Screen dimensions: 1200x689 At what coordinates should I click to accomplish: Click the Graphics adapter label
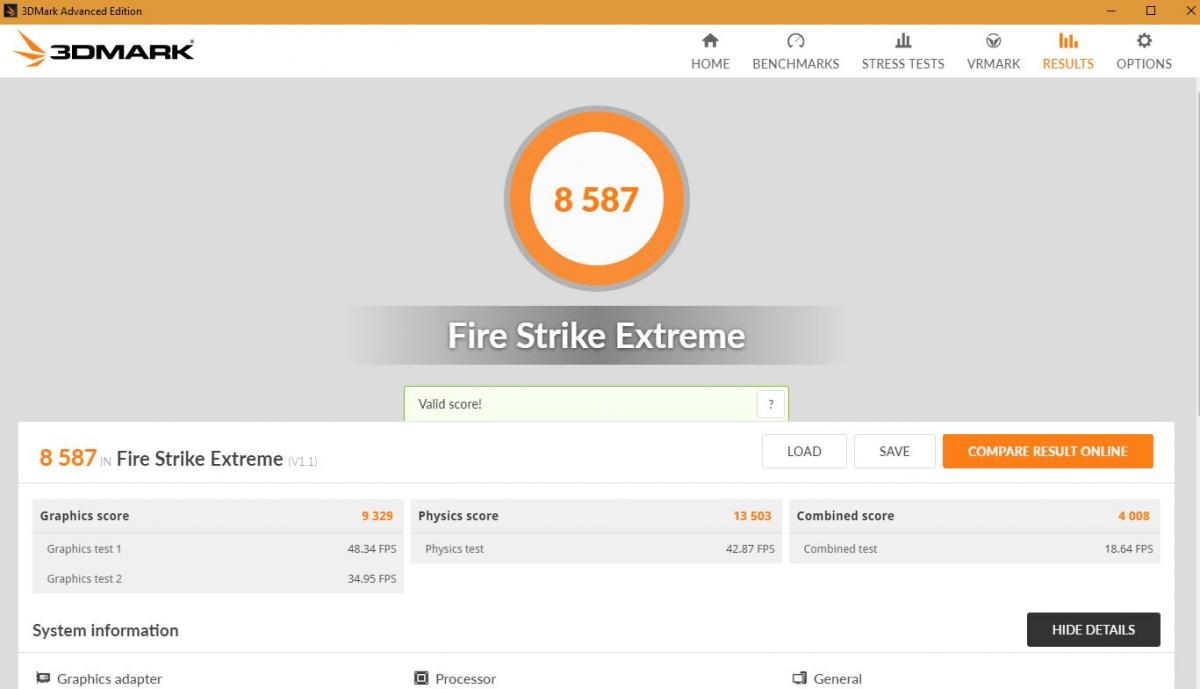(109, 679)
